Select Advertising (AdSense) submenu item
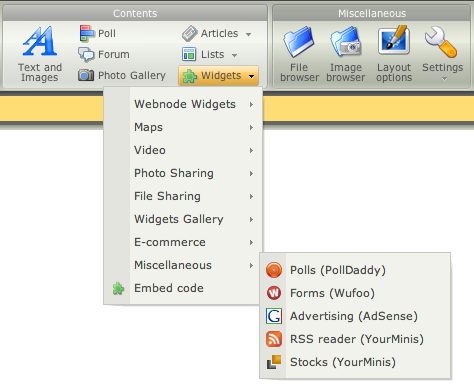Screen dimensions: 474x386 [x=355, y=316]
